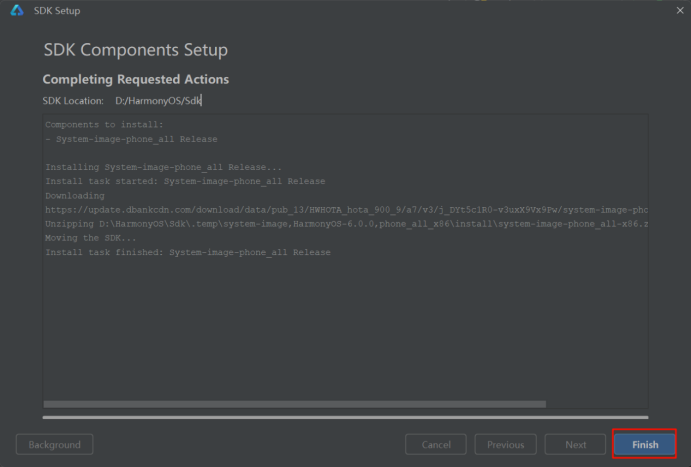
Task: Go back with the Previous button
Action: click(x=505, y=445)
